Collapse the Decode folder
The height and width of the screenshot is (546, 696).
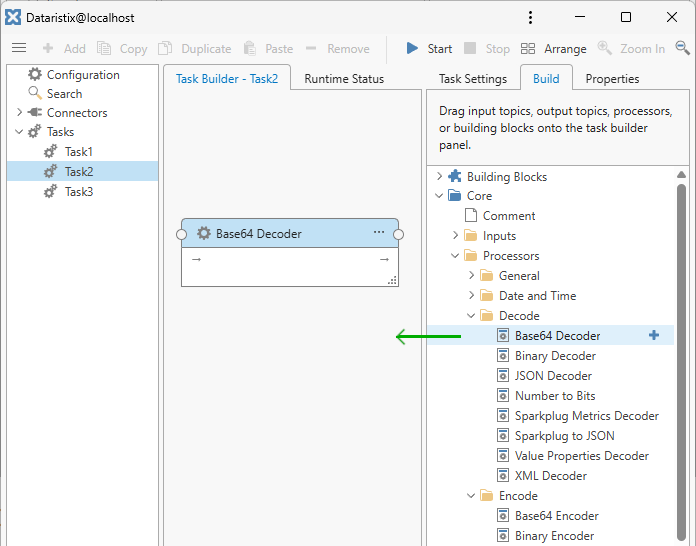tap(471, 316)
